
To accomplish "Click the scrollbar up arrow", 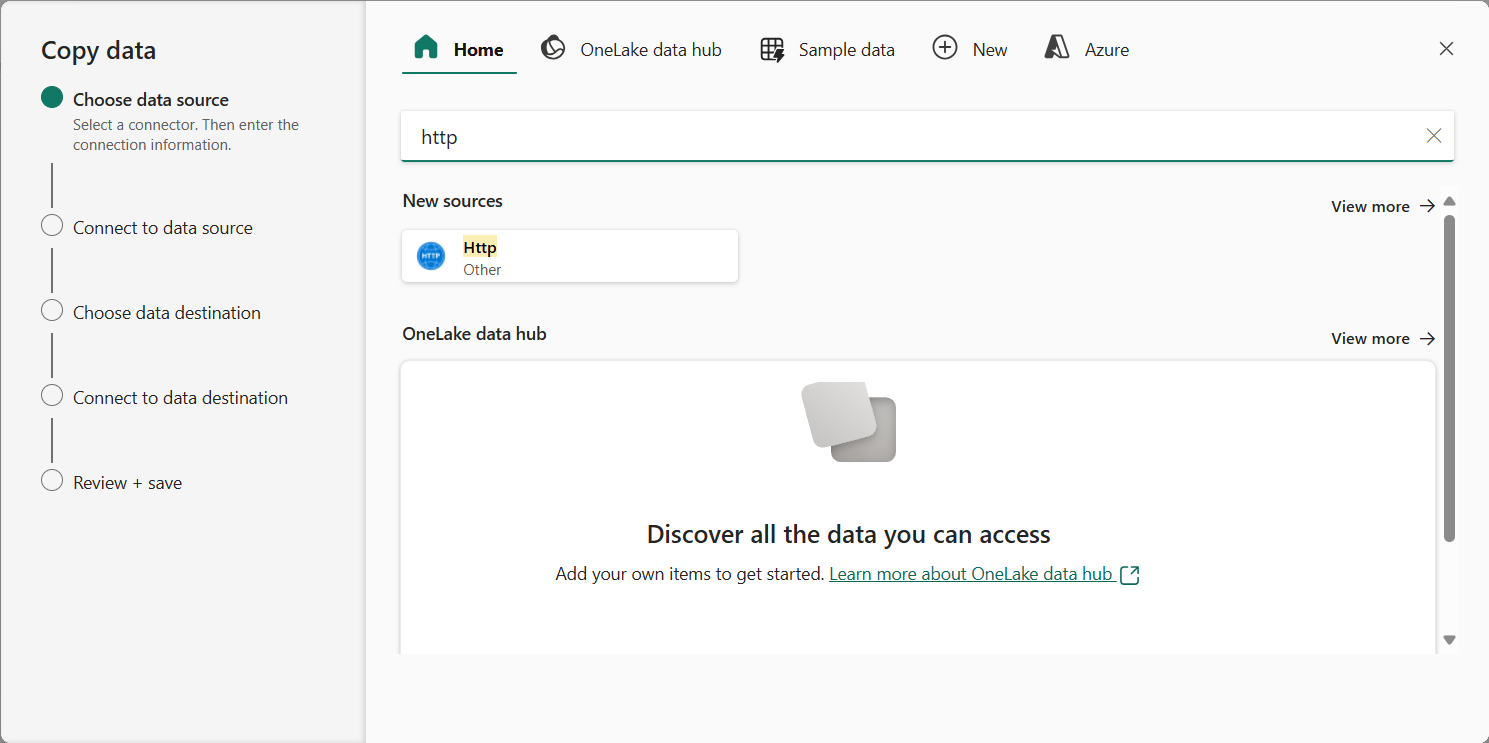I will 1449,201.
